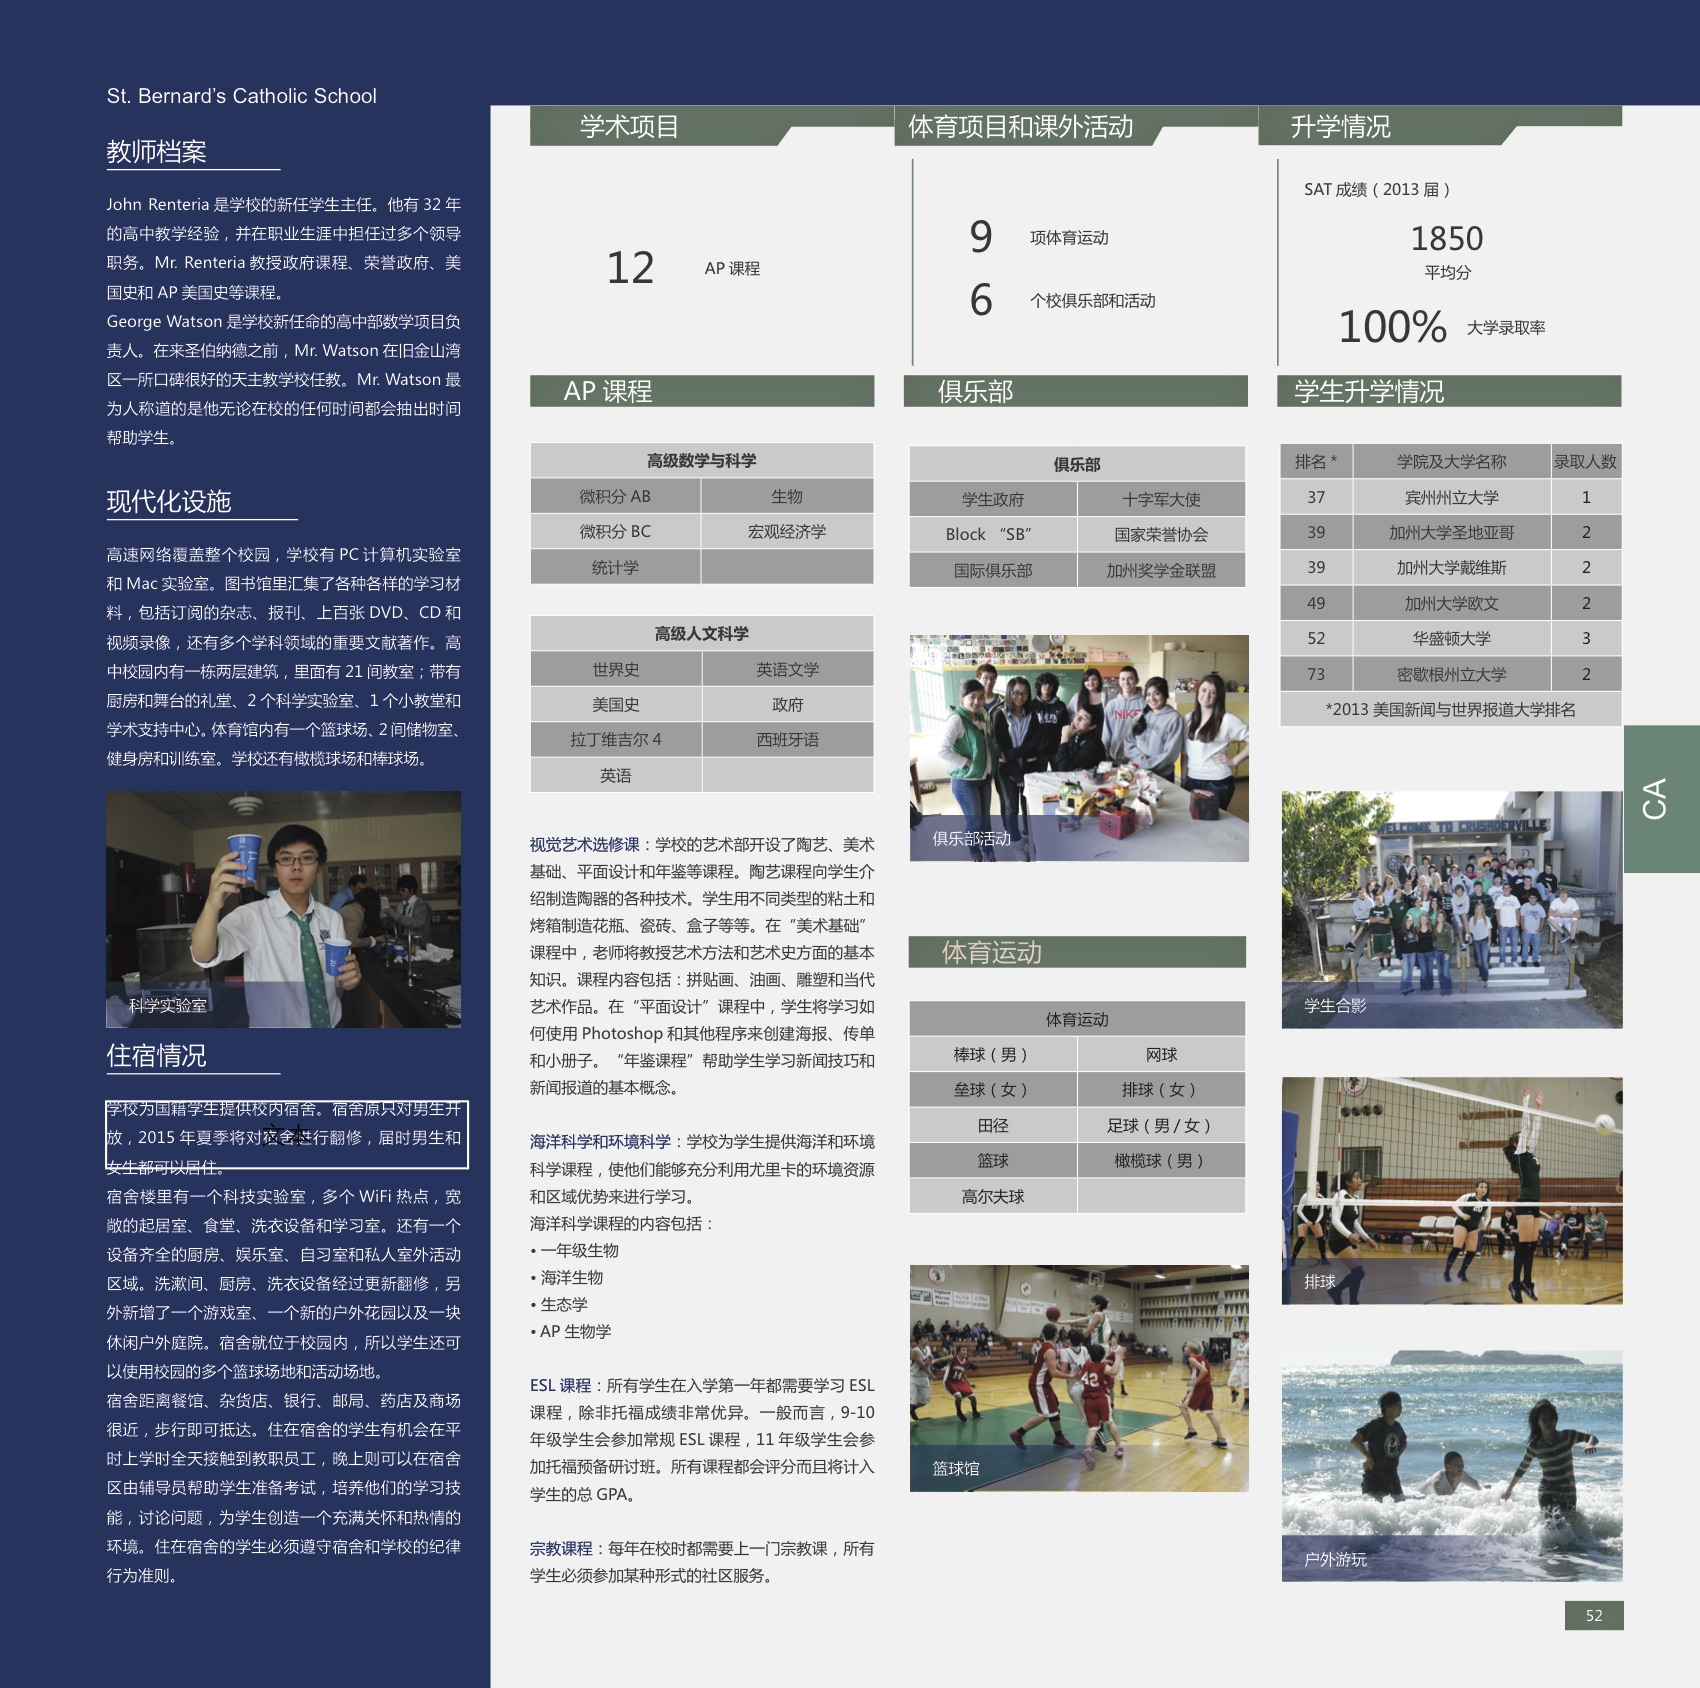
Task: Select the 微积分 AB cell
Action: pyautogui.click(x=615, y=496)
